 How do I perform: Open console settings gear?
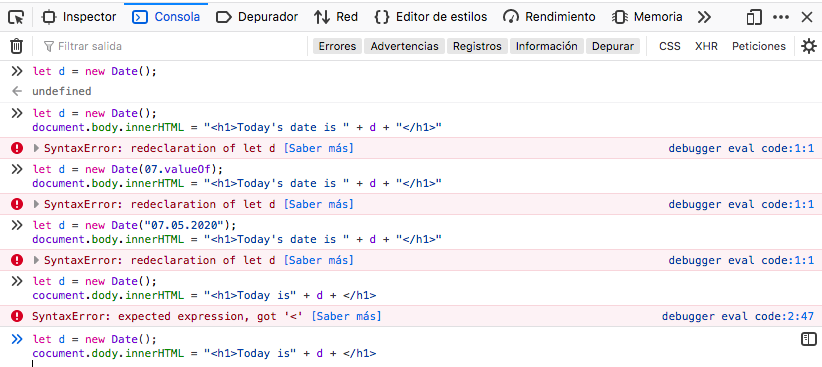coord(809,46)
